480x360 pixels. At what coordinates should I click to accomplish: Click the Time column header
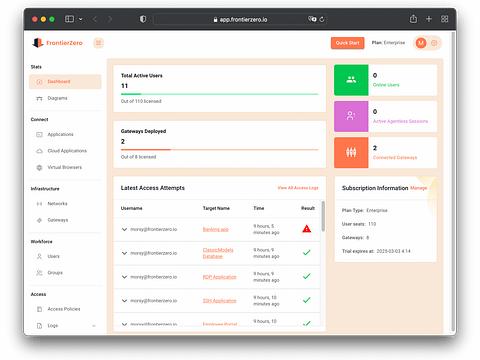[x=259, y=208]
